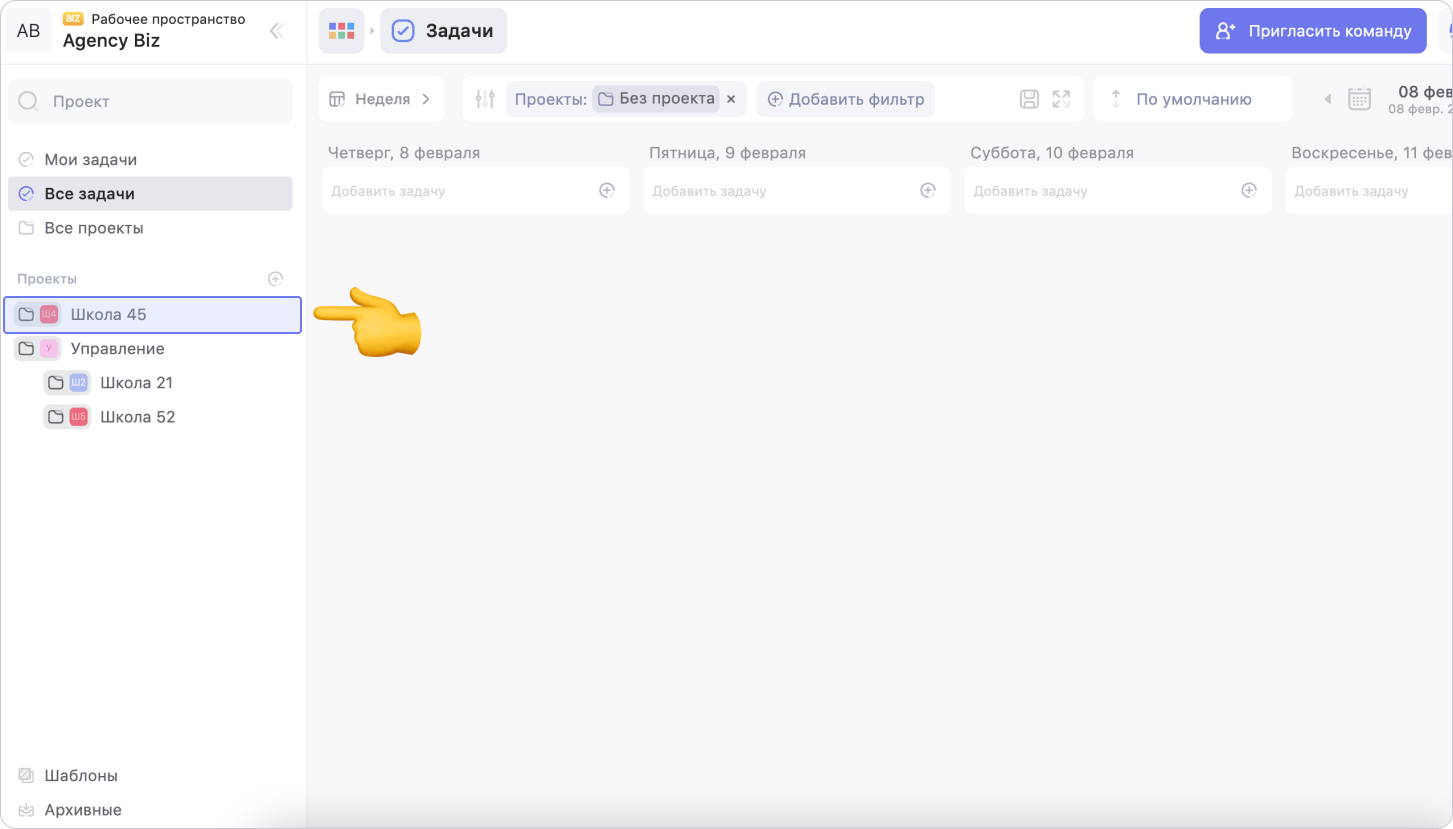
Task: Add task field under Пятница, 9 февраля
Action: click(797, 190)
